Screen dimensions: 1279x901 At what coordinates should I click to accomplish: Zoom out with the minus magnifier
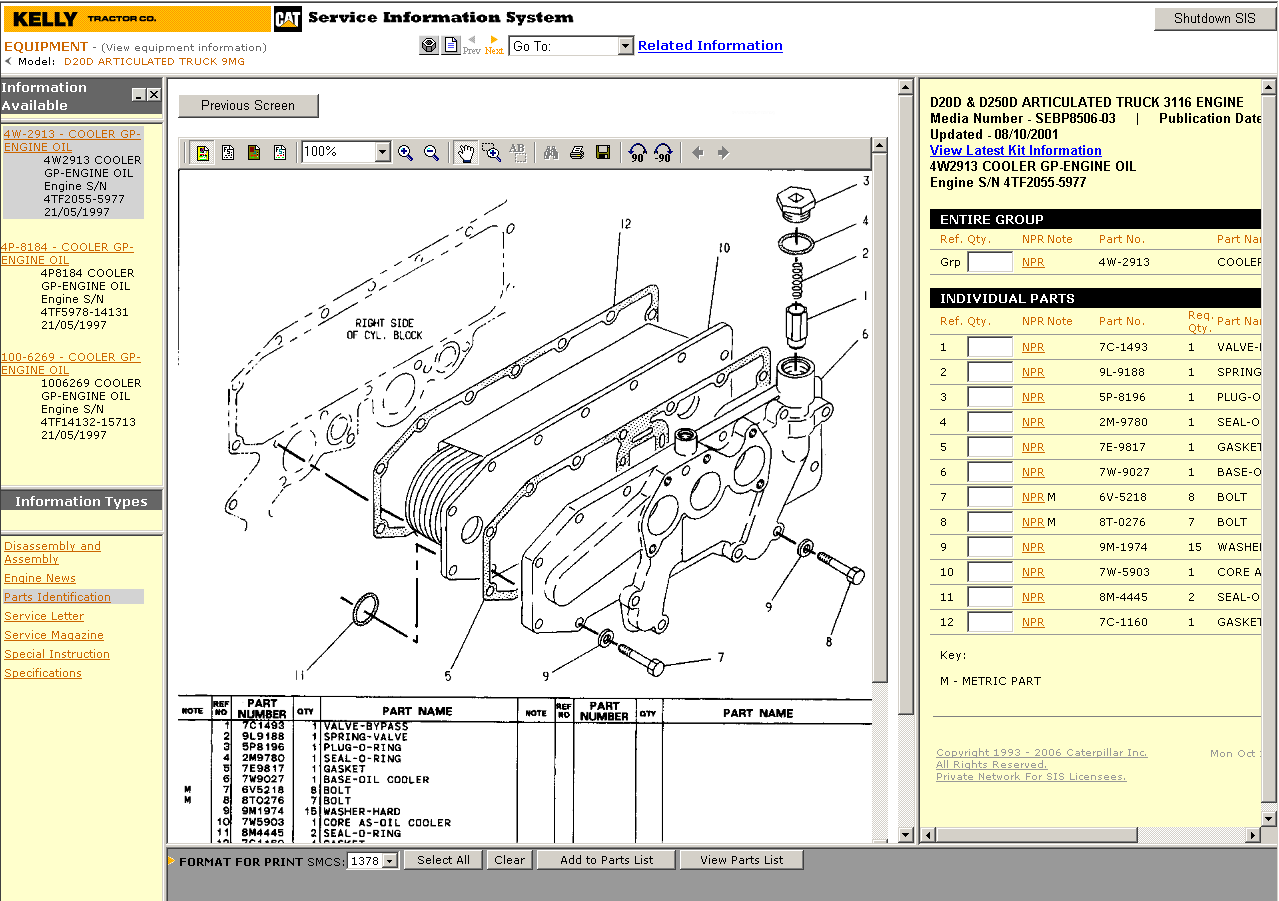[x=431, y=152]
